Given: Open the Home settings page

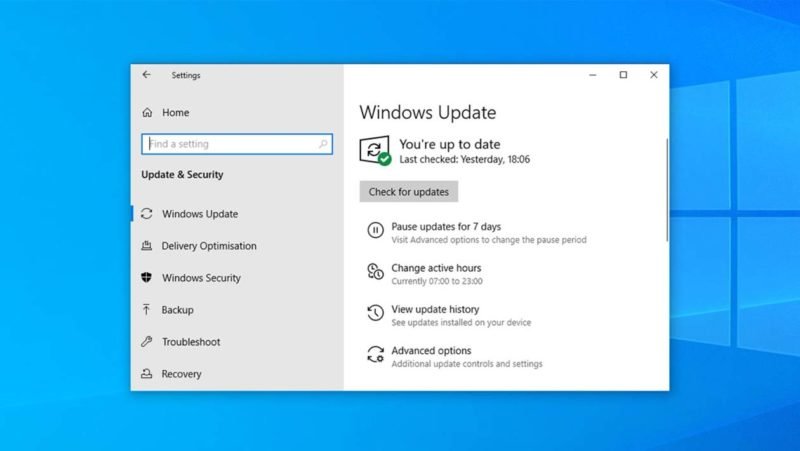Looking at the screenshot, I should click(x=176, y=112).
